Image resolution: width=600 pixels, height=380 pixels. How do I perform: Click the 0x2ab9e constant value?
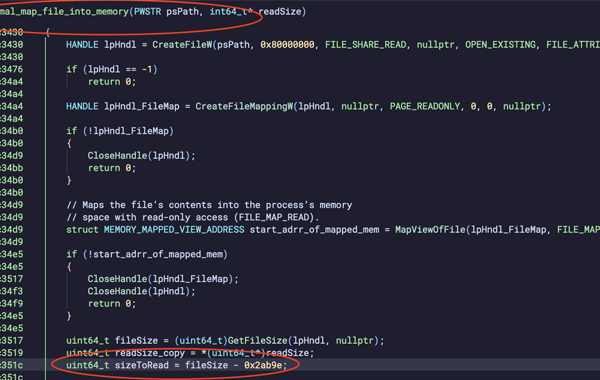263,365
